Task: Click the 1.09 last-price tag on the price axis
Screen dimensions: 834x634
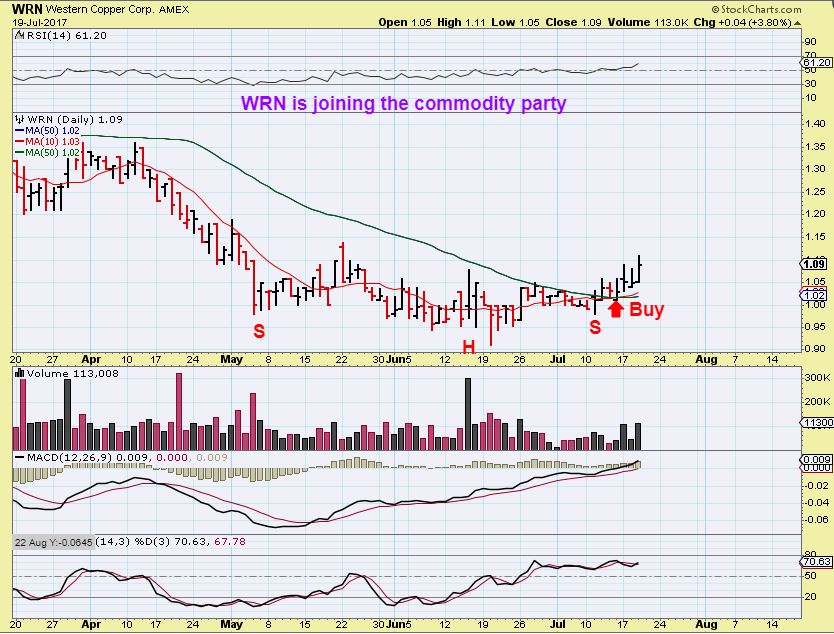Action: coord(815,264)
